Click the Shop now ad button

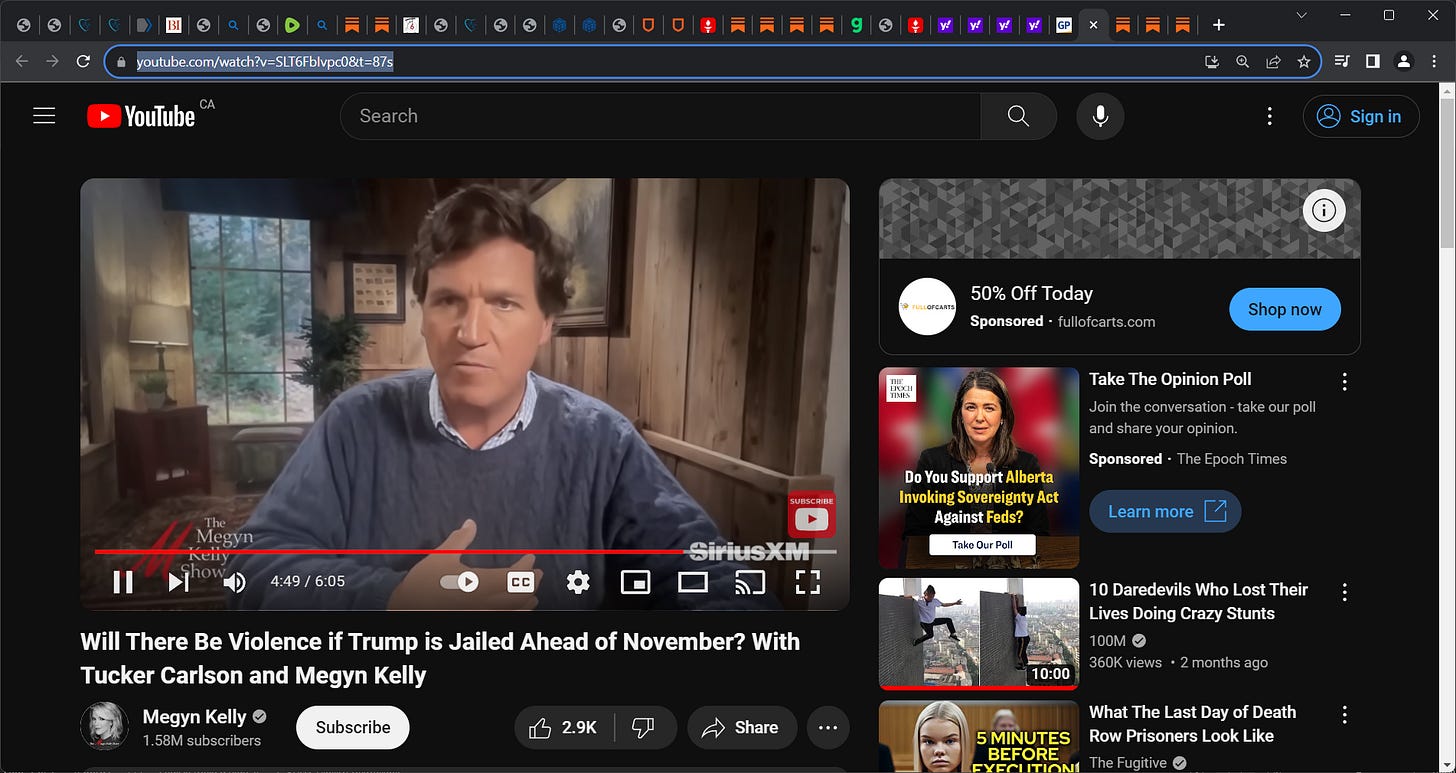coord(1285,310)
